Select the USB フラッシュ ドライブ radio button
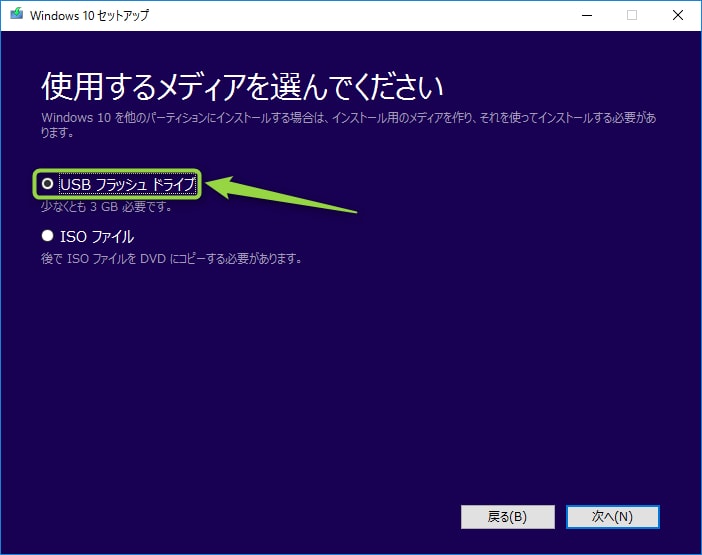This screenshot has width=702, height=555. point(47,185)
